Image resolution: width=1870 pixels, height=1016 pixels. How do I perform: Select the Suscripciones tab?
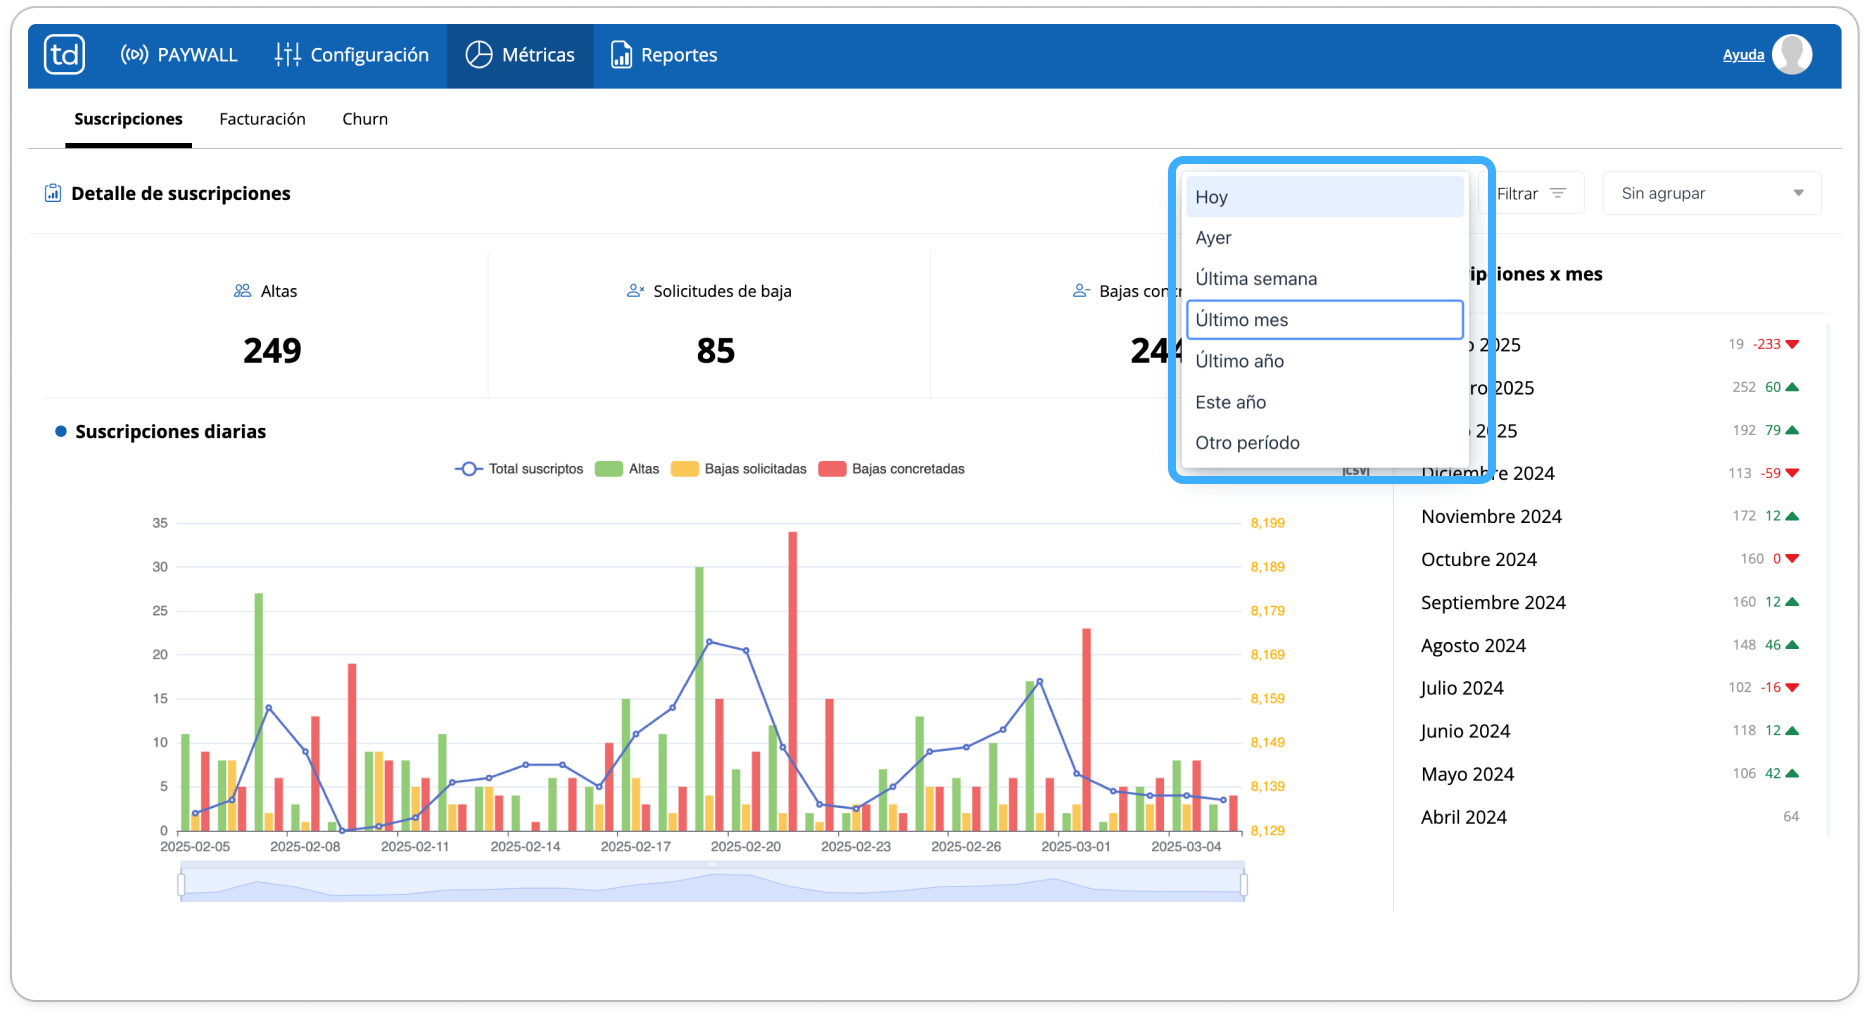pyautogui.click(x=128, y=119)
